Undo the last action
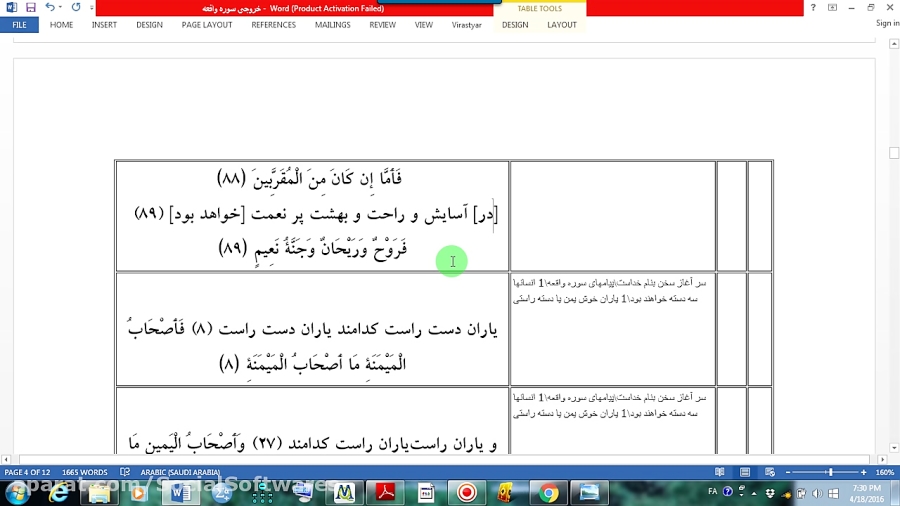The image size is (900, 506). [50, 7]
